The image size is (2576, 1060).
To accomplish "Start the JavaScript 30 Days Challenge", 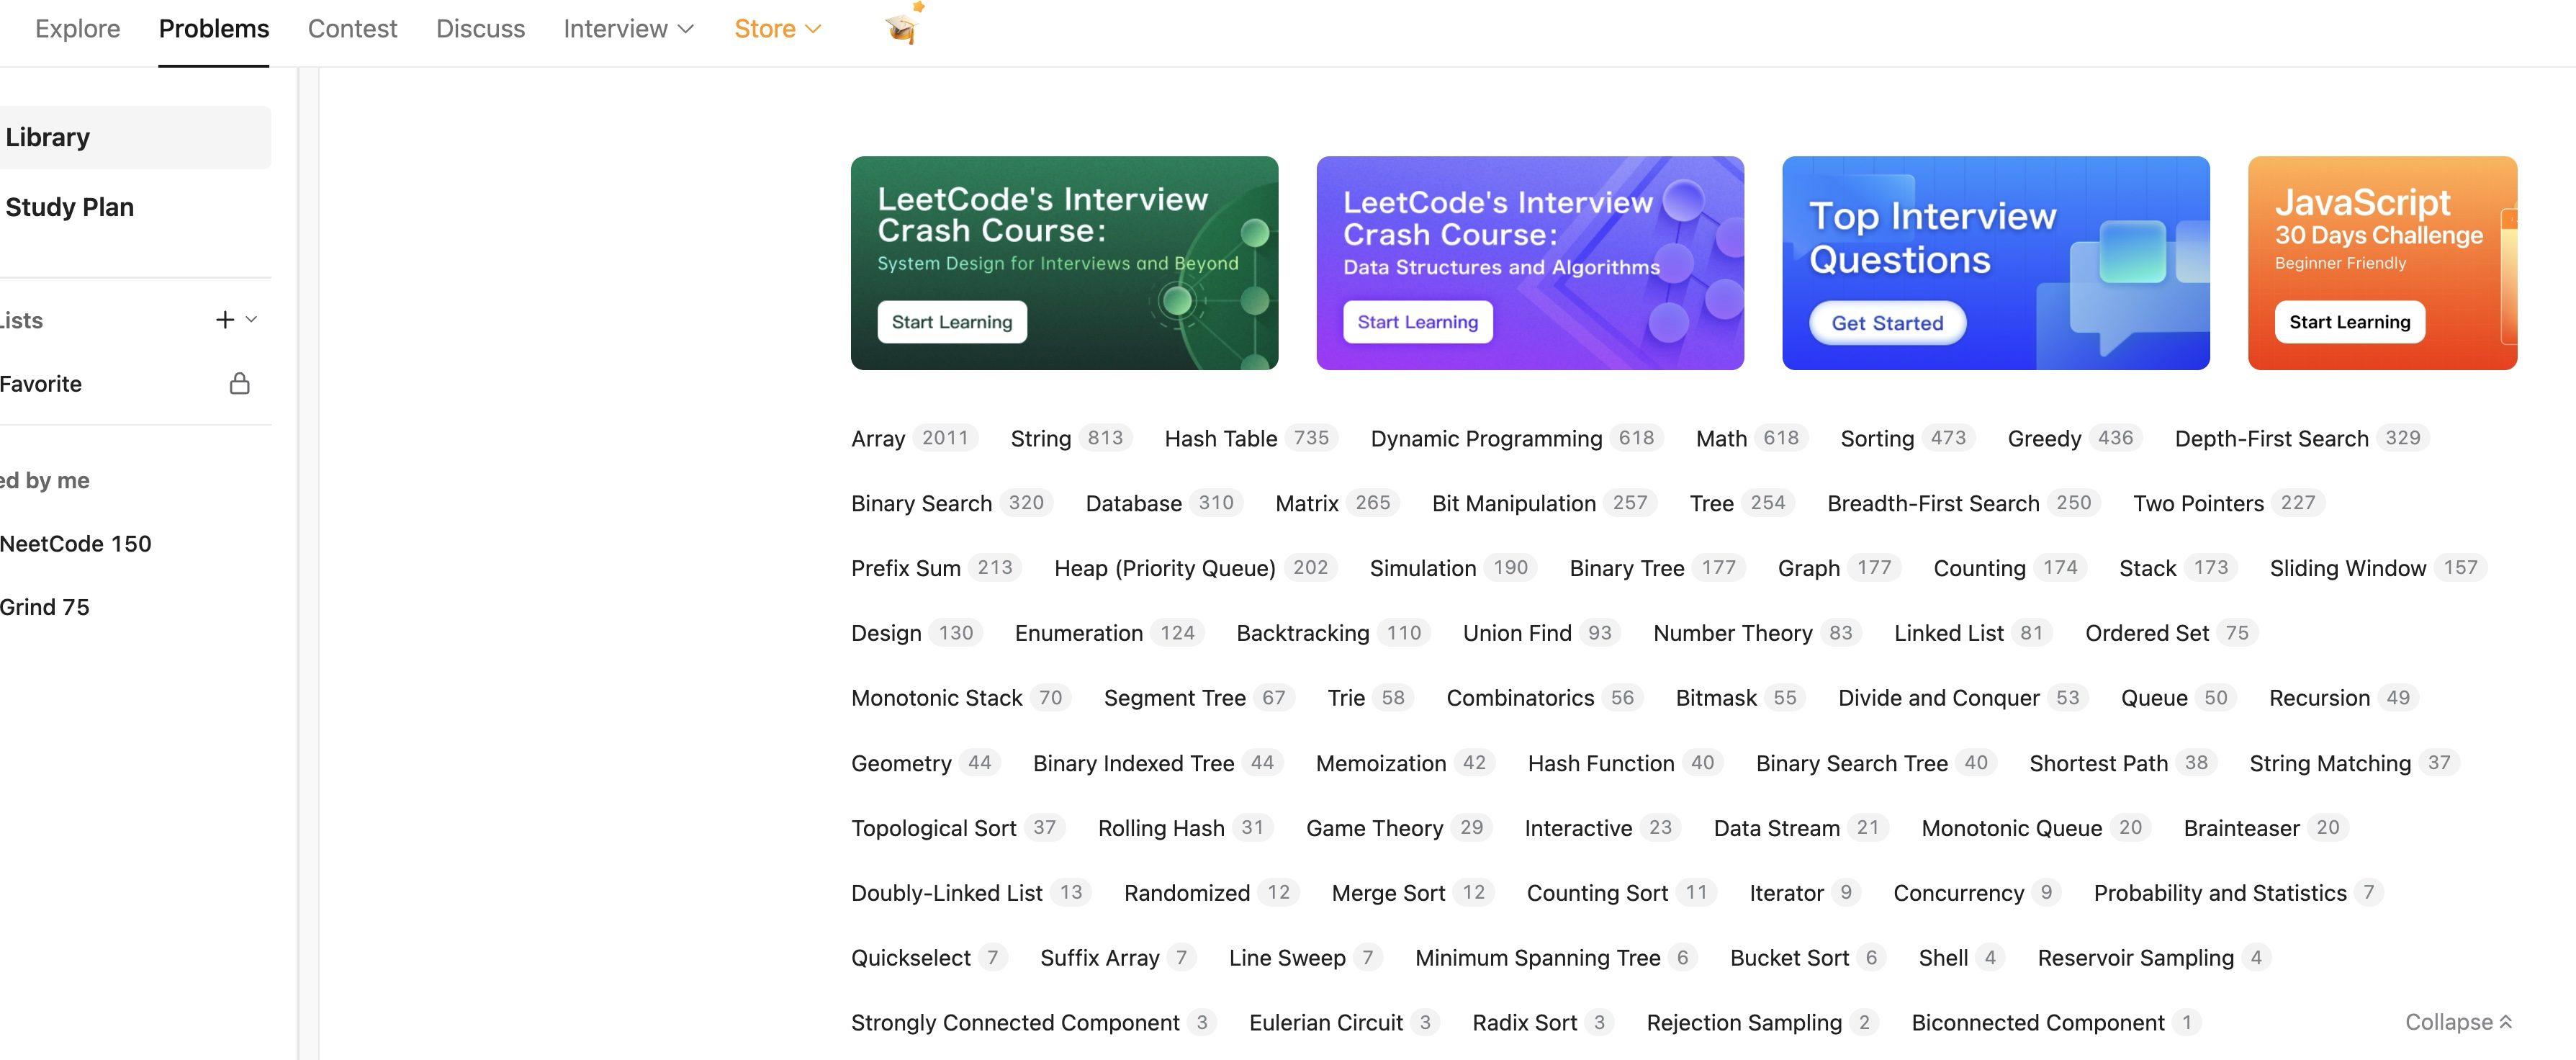I will (2349, 321).
